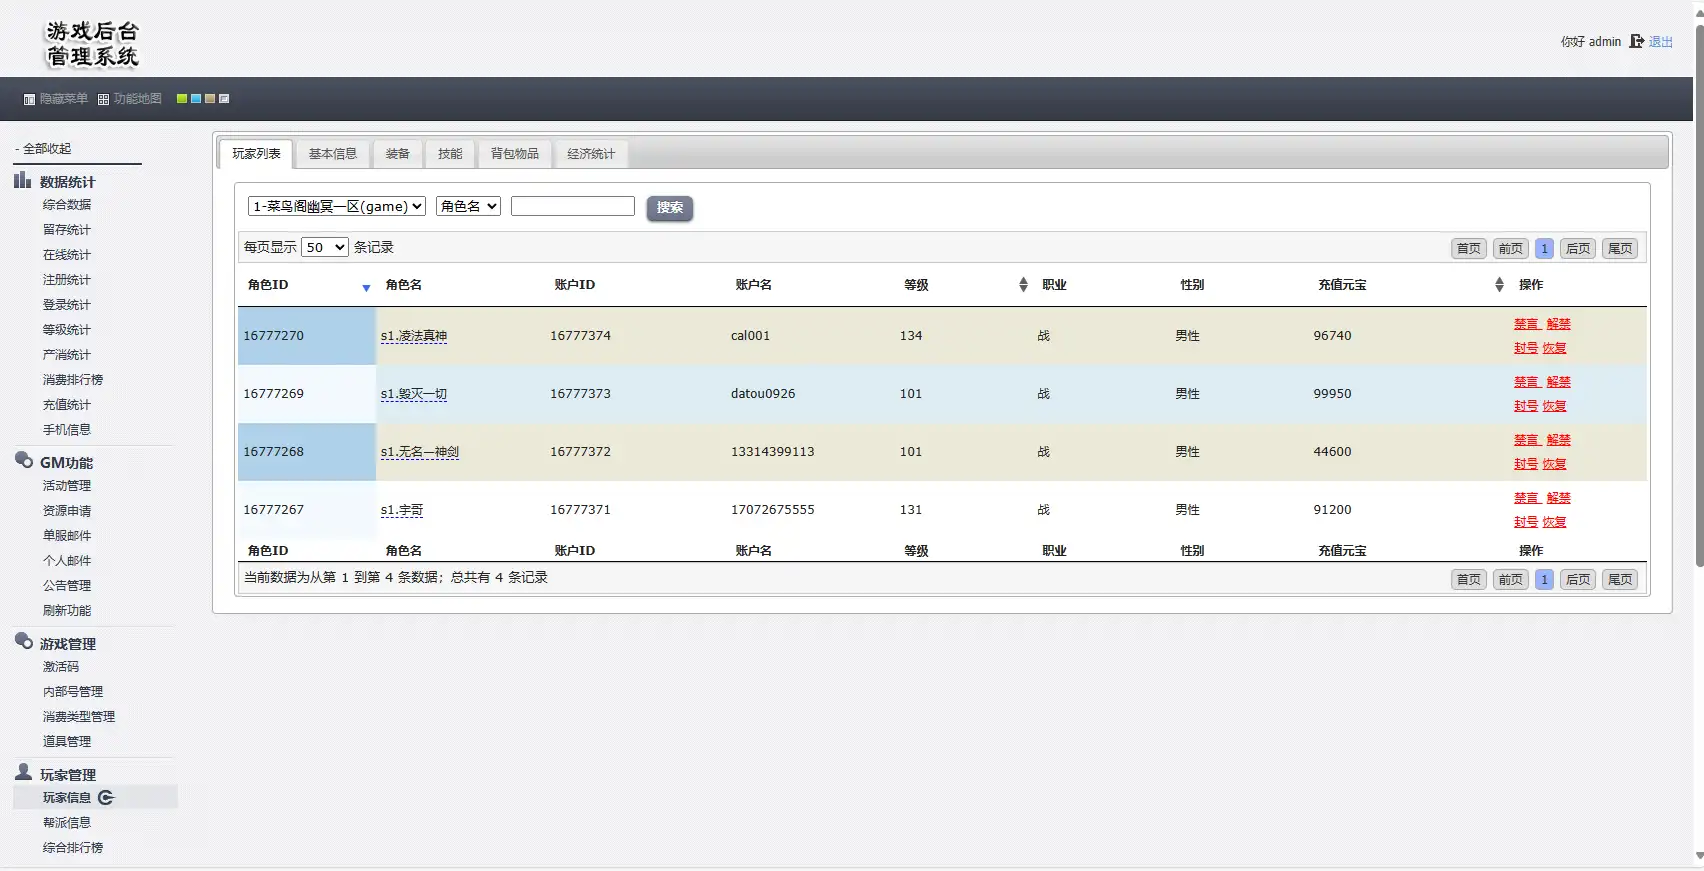Open 公告管理 under GM功能

[x=67, y=586]
